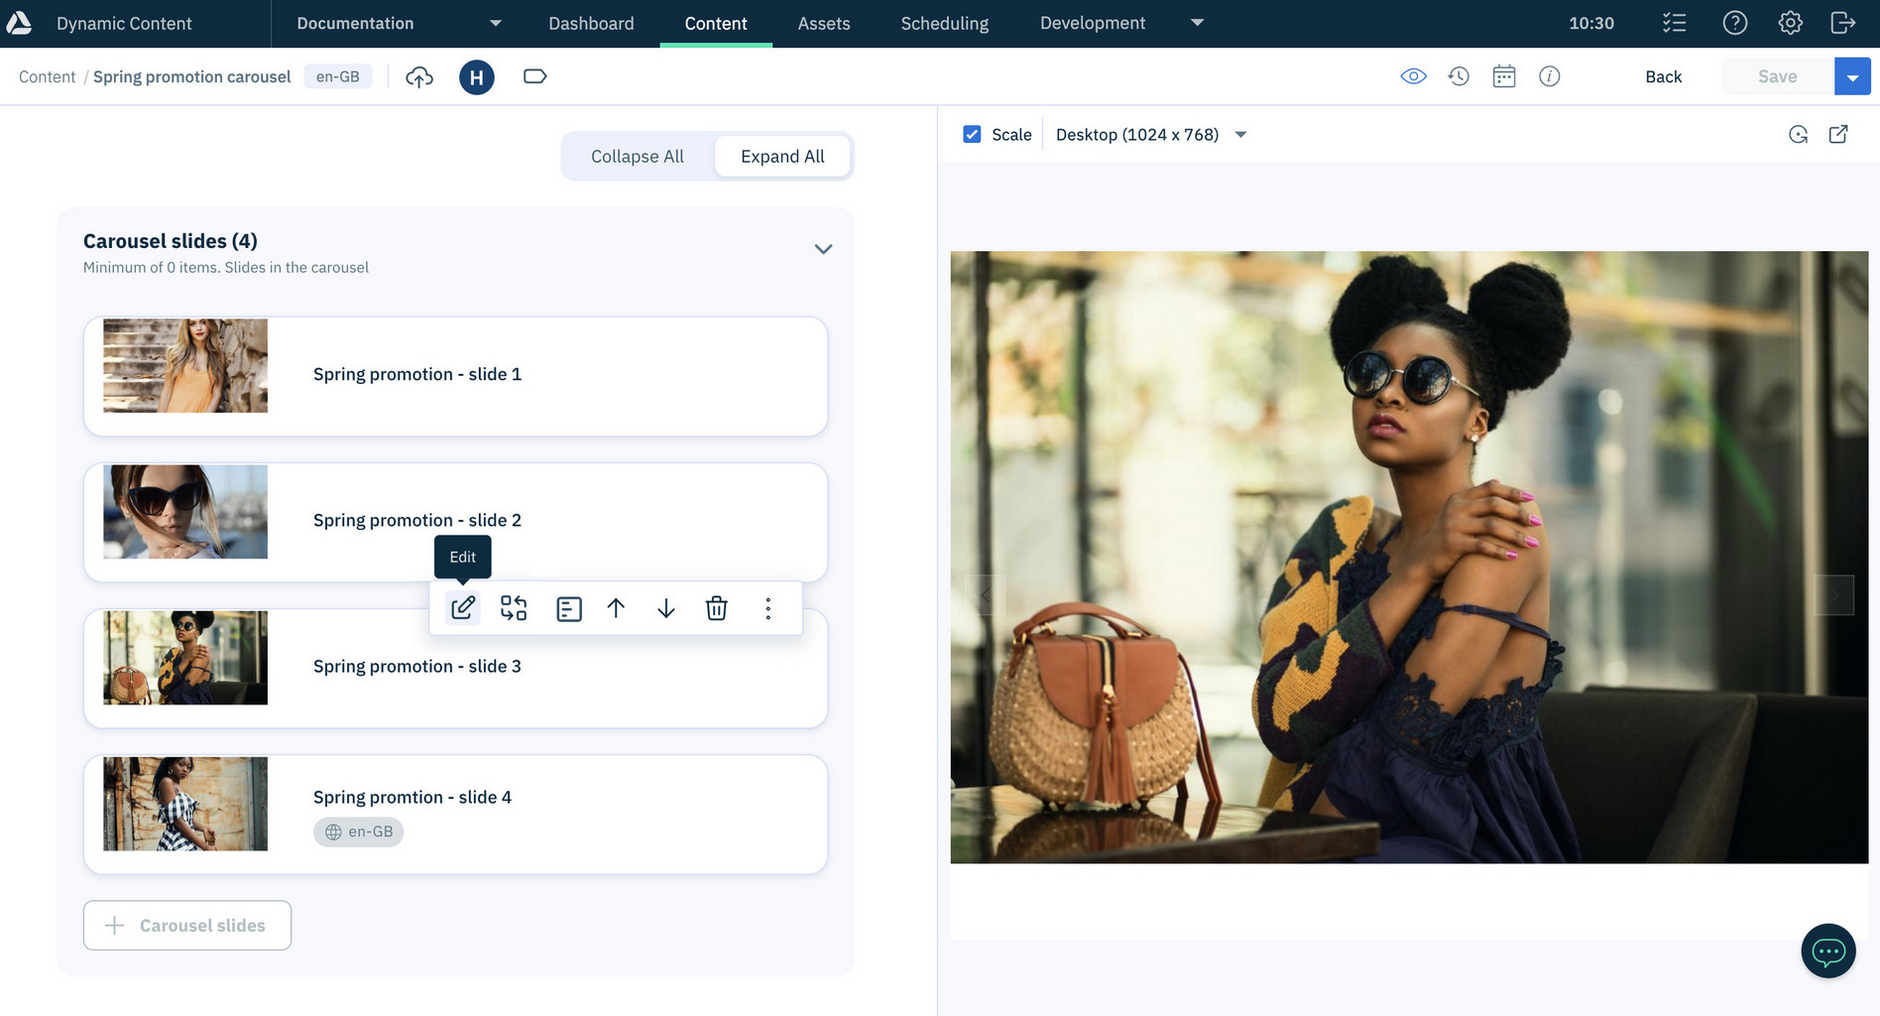Move slide up with the up arrow

point(616,608)
